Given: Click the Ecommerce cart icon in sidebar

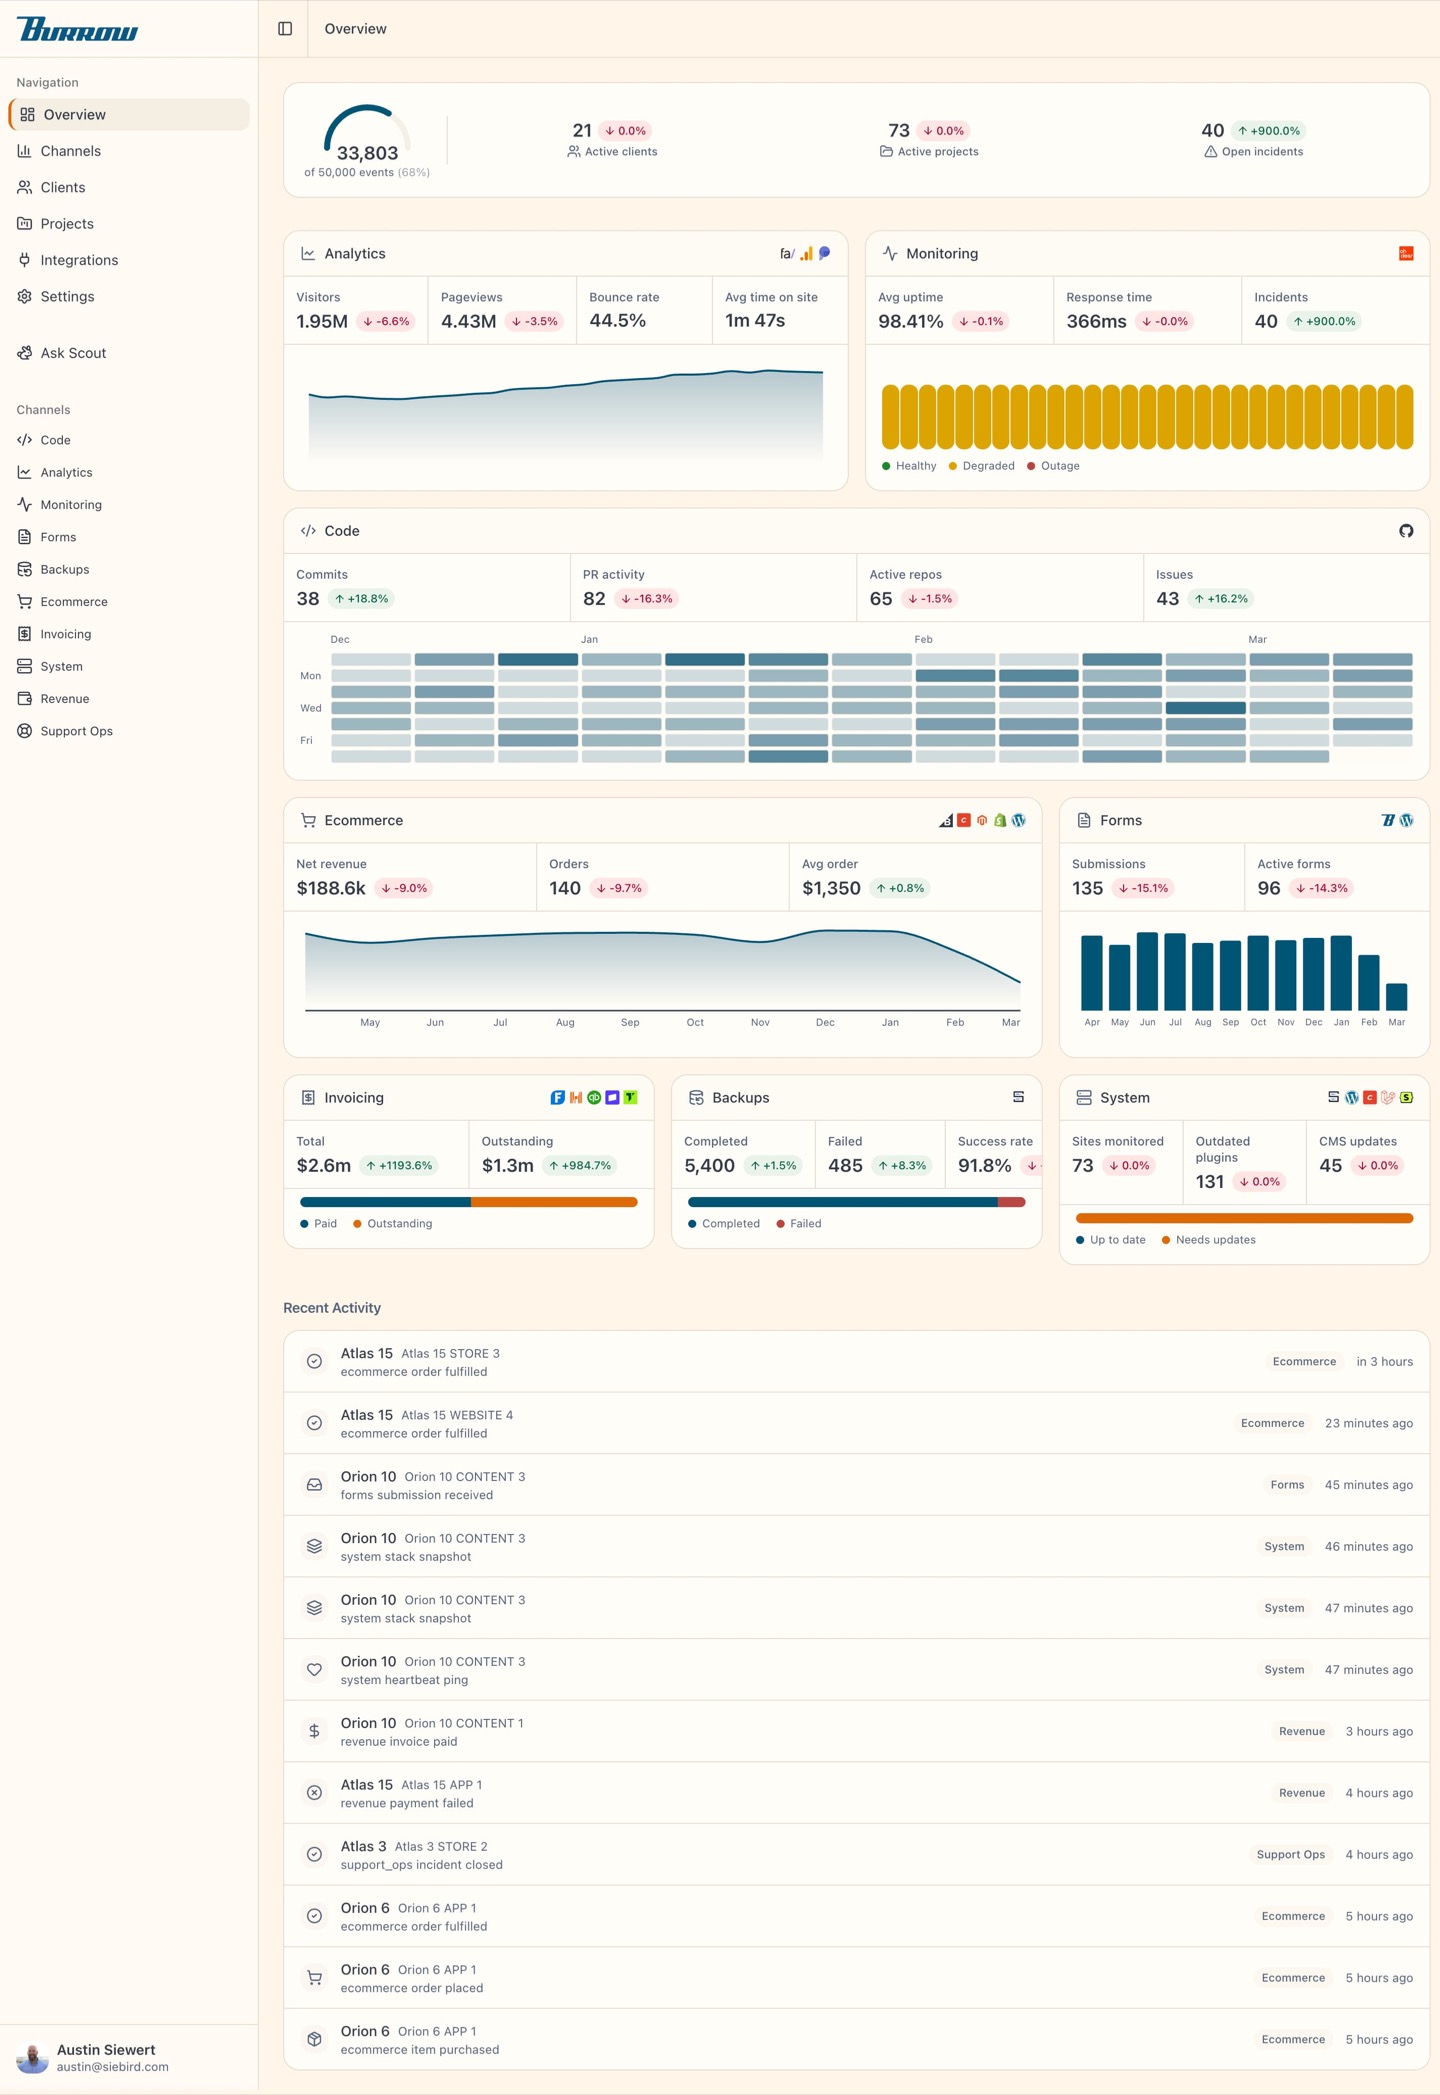Looking at the screenshot, I should point(25,602).
